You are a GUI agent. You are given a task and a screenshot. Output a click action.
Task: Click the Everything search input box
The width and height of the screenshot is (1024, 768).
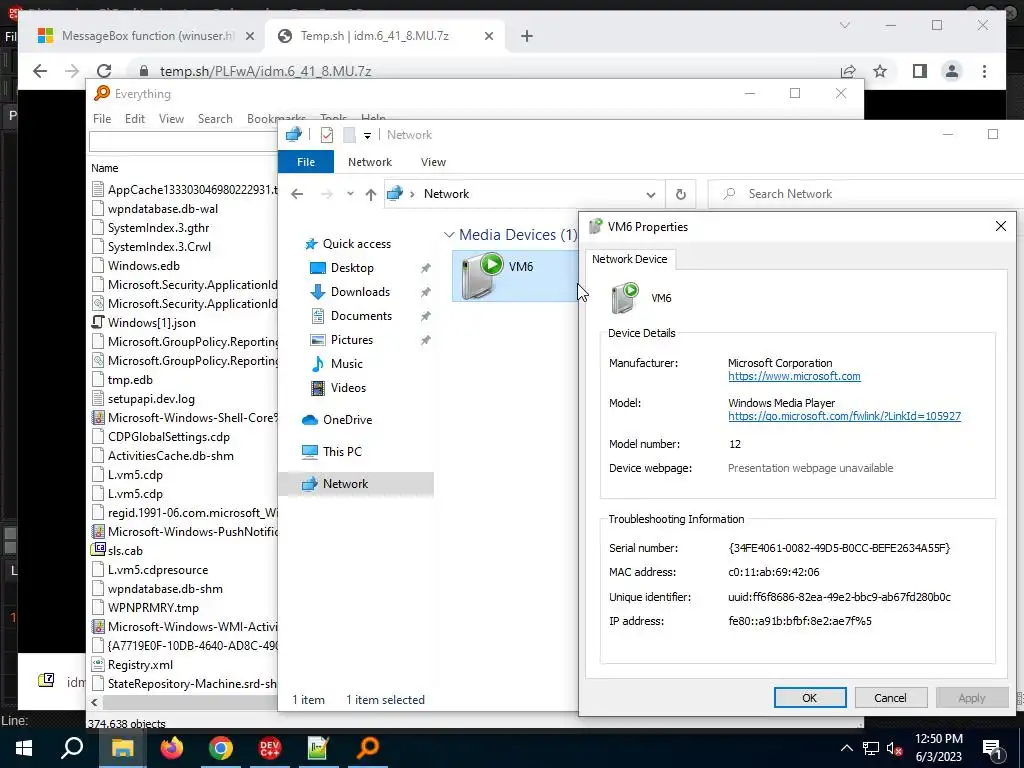tap(184, 142)
